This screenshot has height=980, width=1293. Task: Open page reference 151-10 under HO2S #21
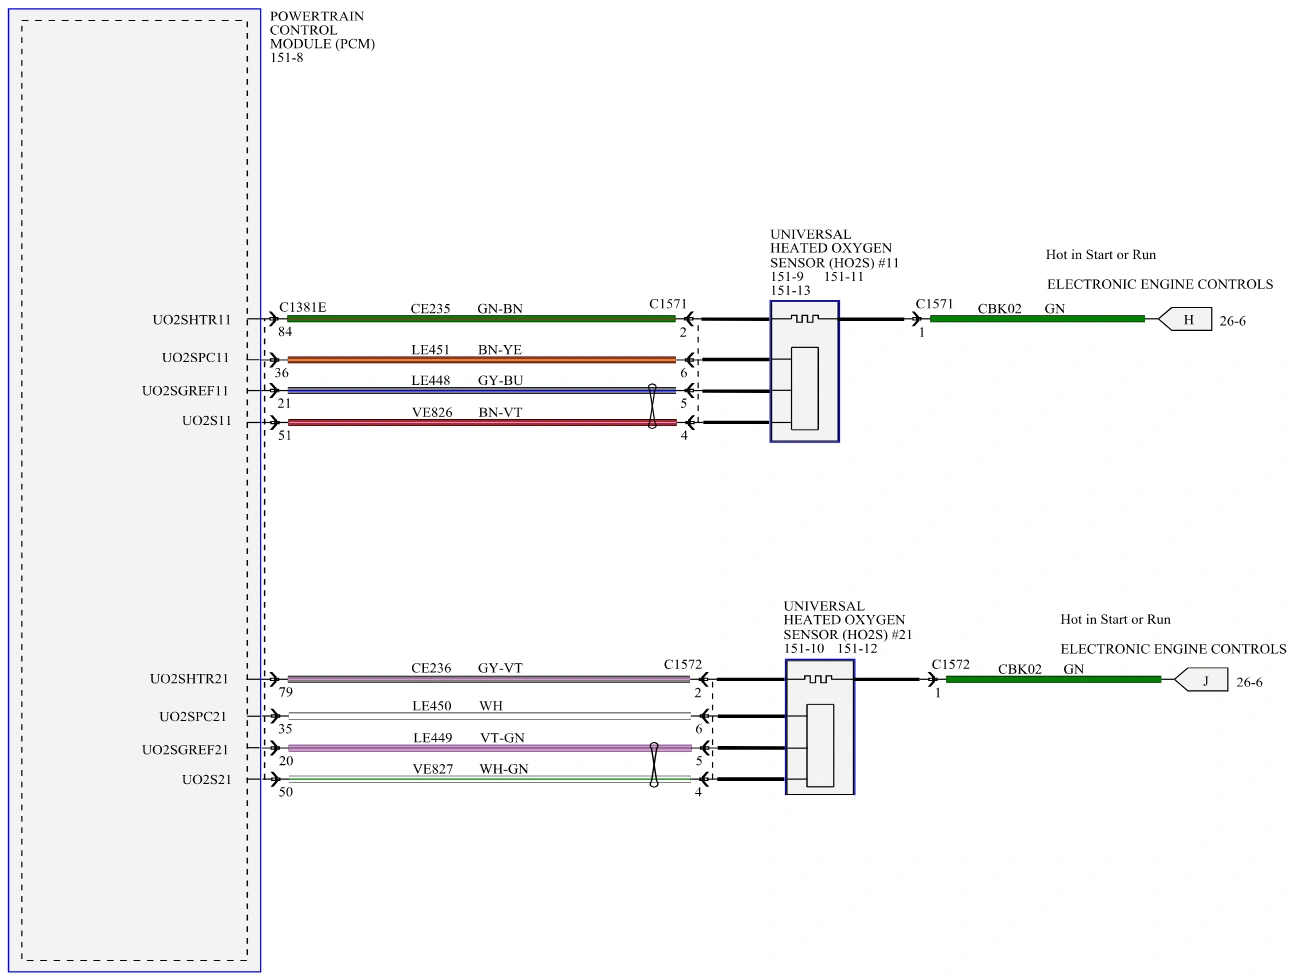point(804,649)
